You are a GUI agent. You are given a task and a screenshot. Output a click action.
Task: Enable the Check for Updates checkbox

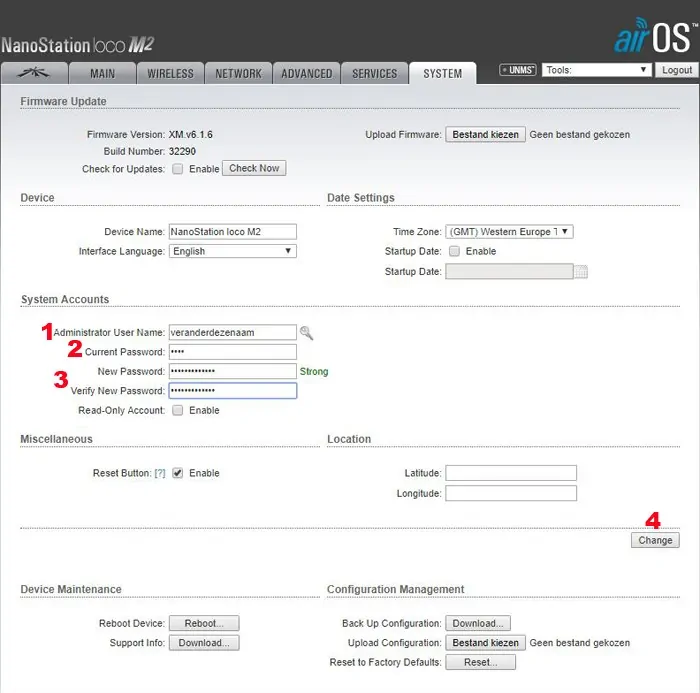tap(178, 169)
